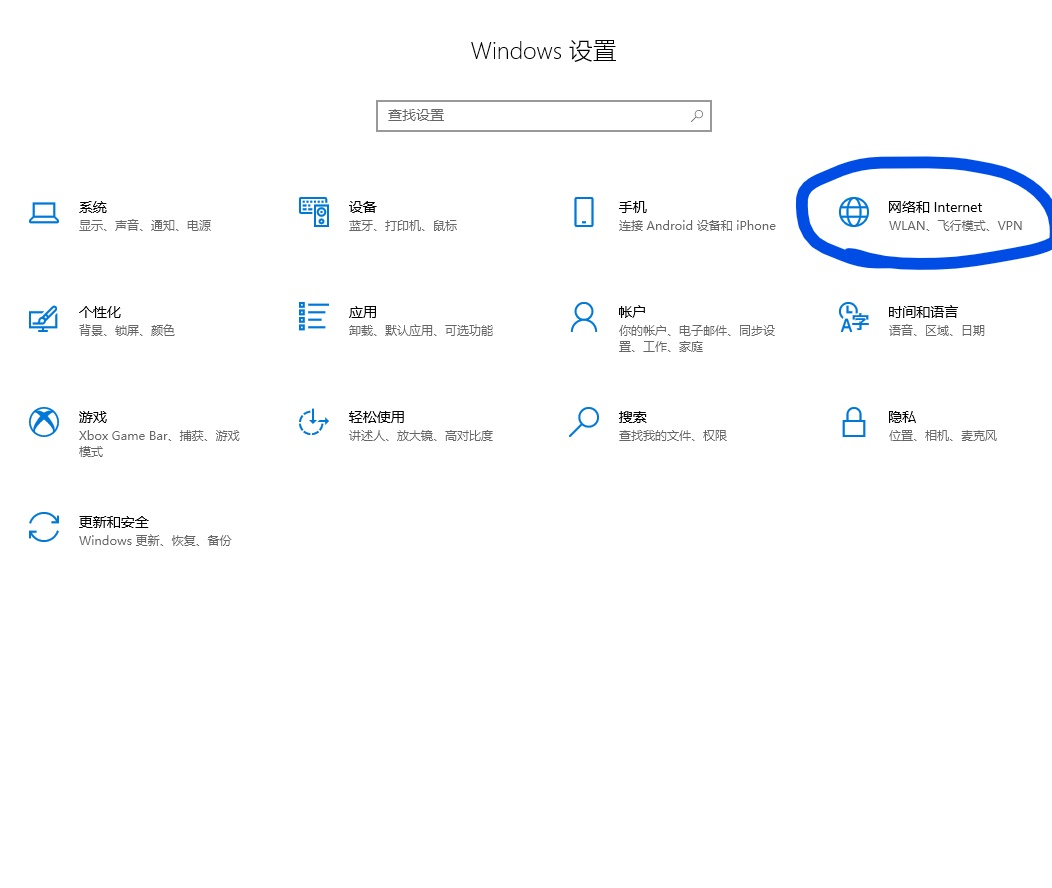Select the 网络和 Internet title

coord(935,207)
